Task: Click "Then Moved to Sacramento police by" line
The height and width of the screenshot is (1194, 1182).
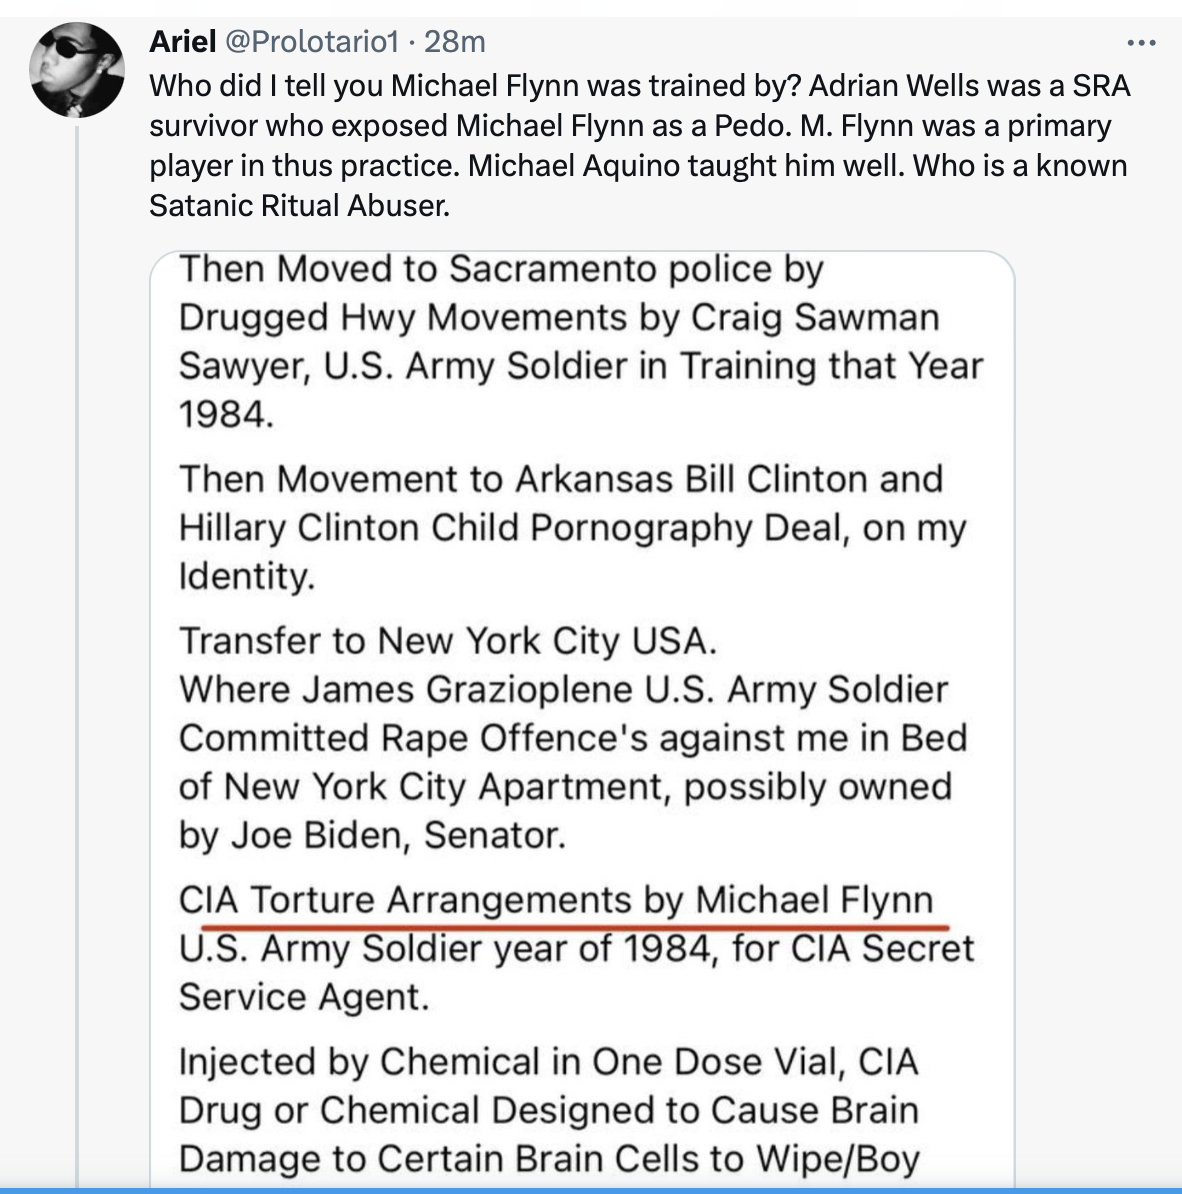Action: [501, 269]
